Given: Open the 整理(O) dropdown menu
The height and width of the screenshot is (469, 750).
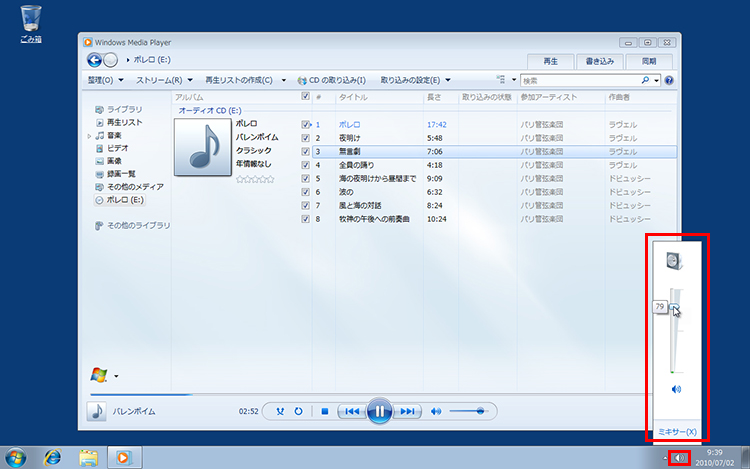Looking at the screenshot, I should coord(105,80).
